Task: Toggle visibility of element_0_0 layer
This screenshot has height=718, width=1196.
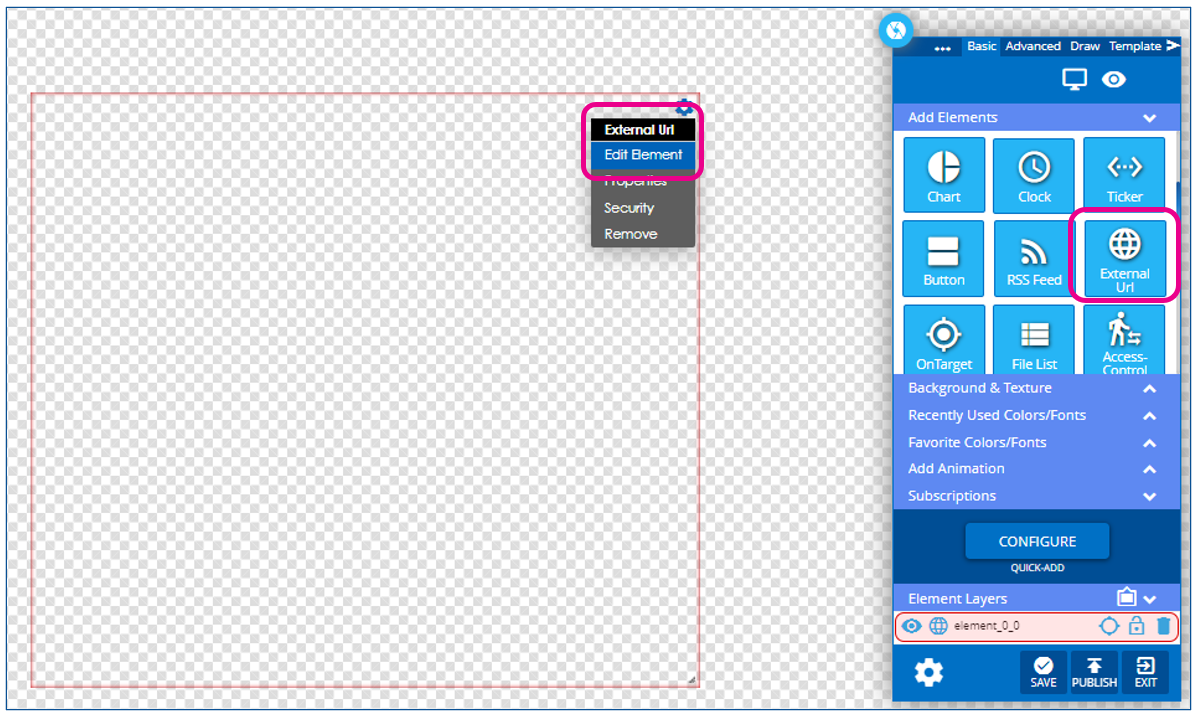Action: coord(911,626)
